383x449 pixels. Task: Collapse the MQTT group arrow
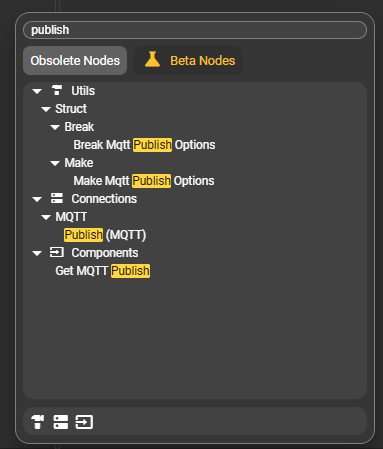click(x=46, y=217)
